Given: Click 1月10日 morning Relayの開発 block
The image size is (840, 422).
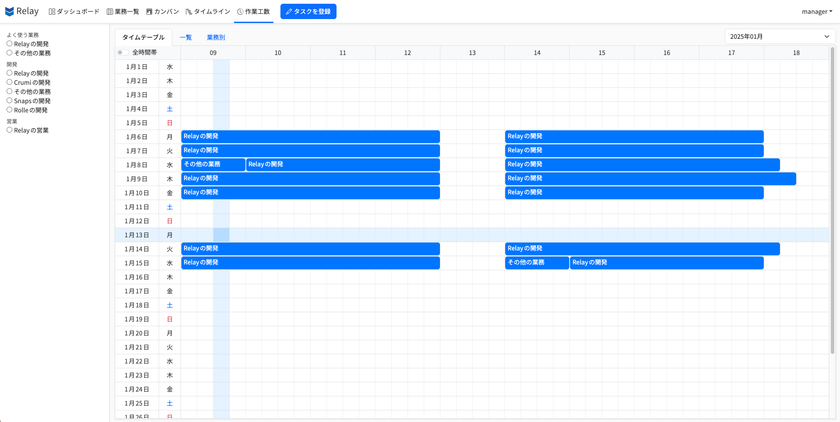Looking at the screenshot, I should (x=310, y=193).
